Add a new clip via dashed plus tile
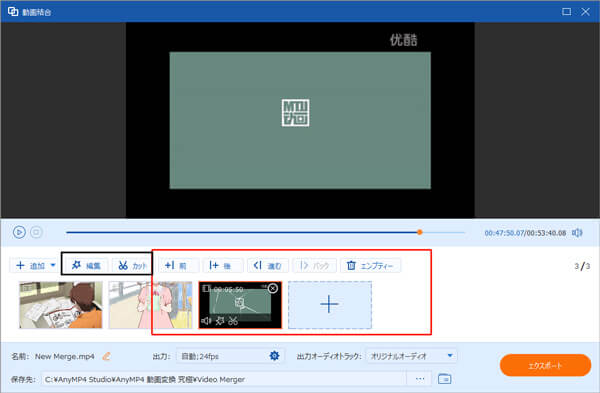The width and height of the screenshot is (600, 393). [x=329, y=305]
